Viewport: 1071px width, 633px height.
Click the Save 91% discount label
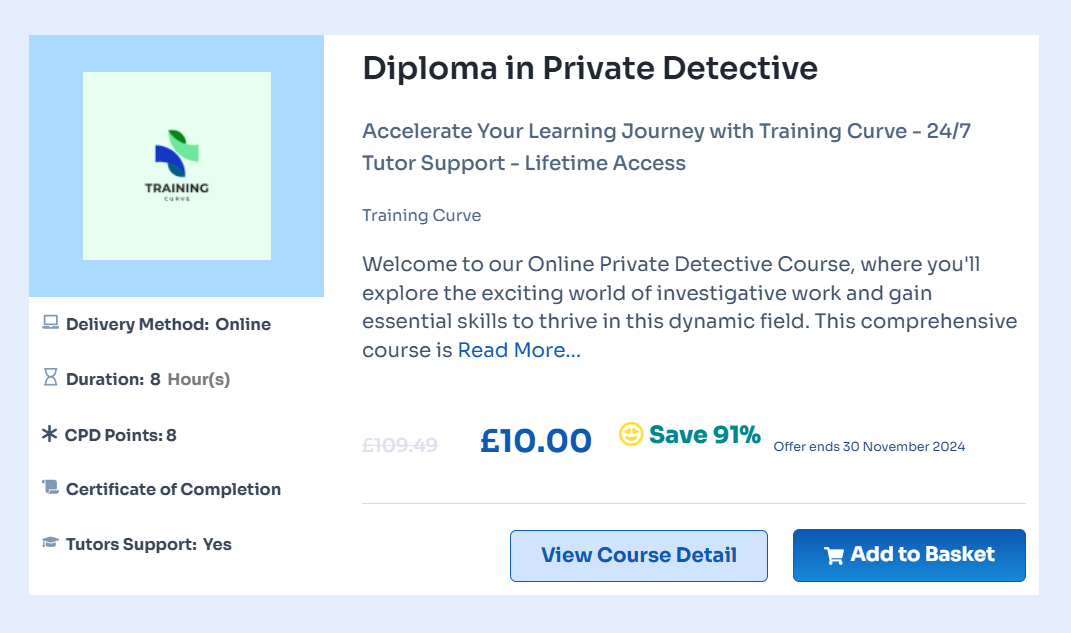click(705, 434)
